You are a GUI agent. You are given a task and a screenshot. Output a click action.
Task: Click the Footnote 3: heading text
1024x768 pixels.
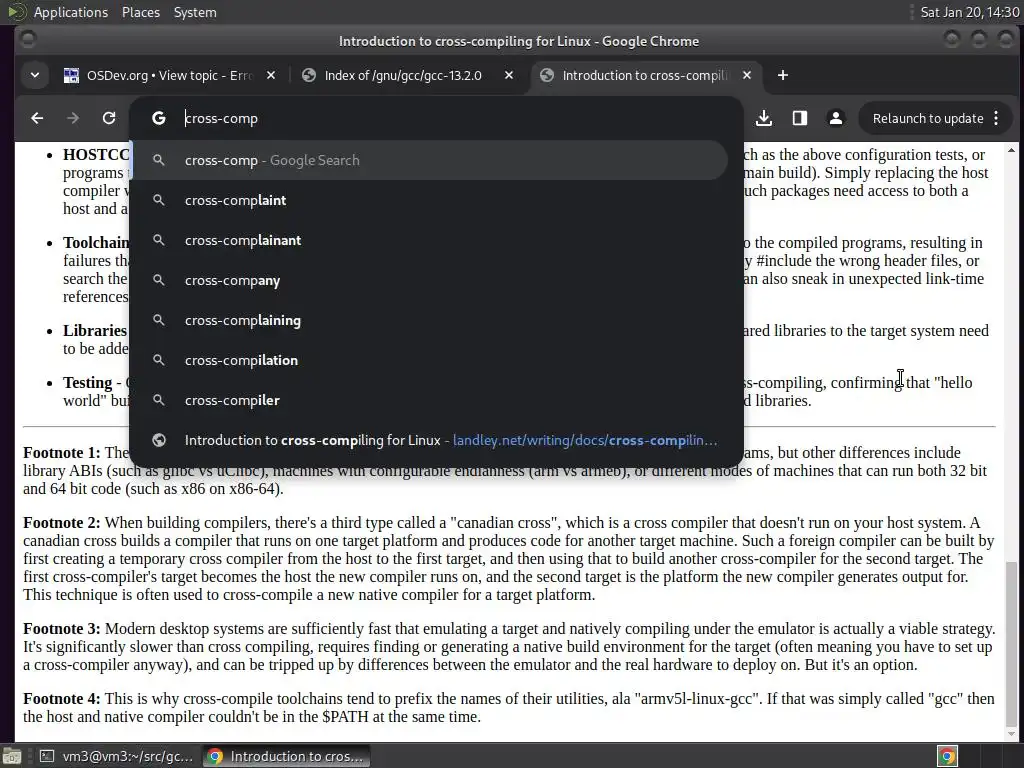(x=61, y=629)
